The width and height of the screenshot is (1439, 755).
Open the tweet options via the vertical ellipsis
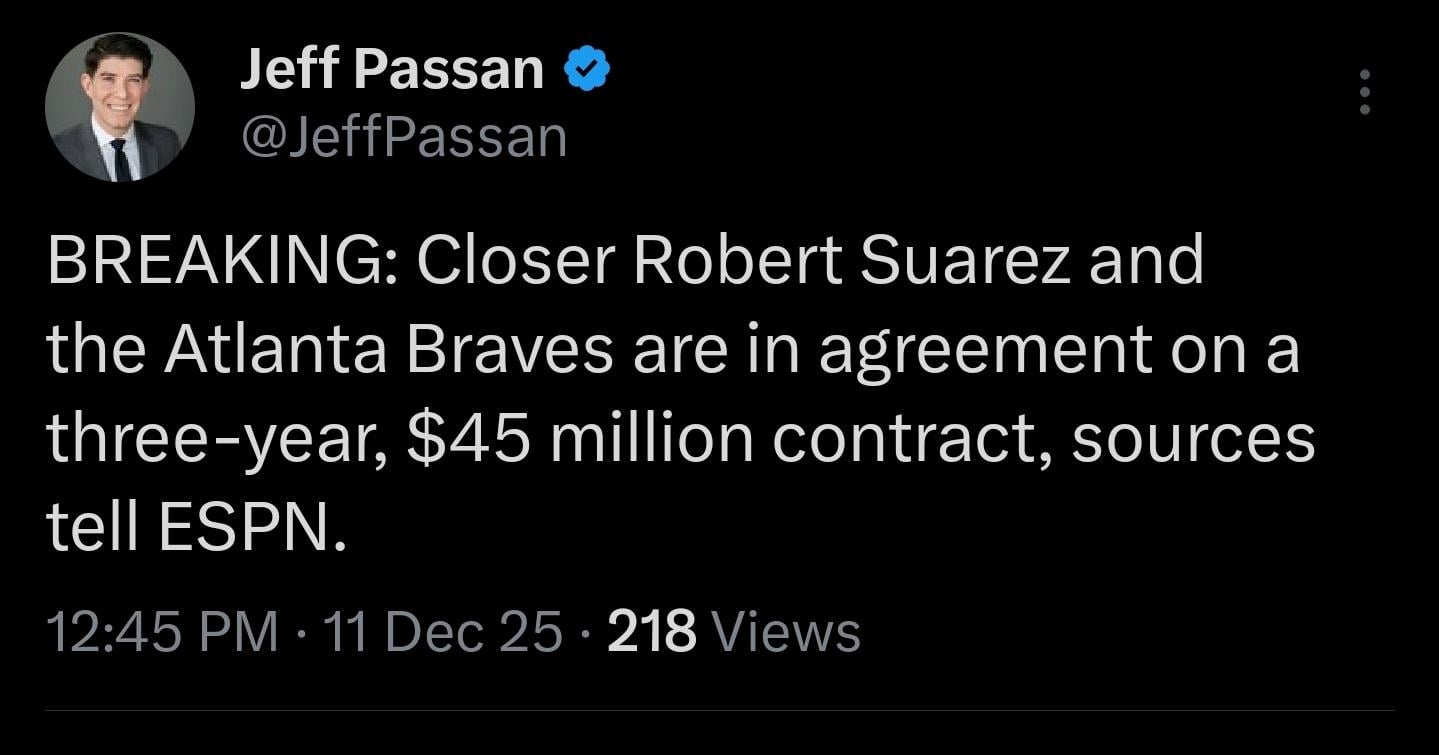pyautogui.click(x=1365, y=94)
